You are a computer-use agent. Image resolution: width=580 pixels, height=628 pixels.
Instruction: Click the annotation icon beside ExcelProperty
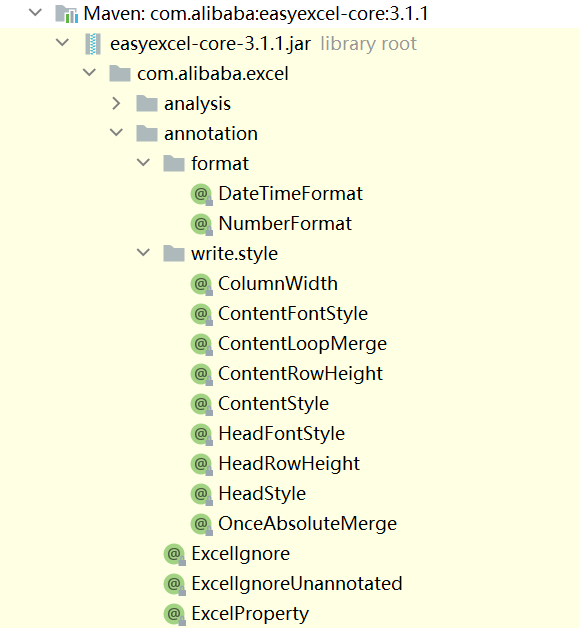[174, 614]
